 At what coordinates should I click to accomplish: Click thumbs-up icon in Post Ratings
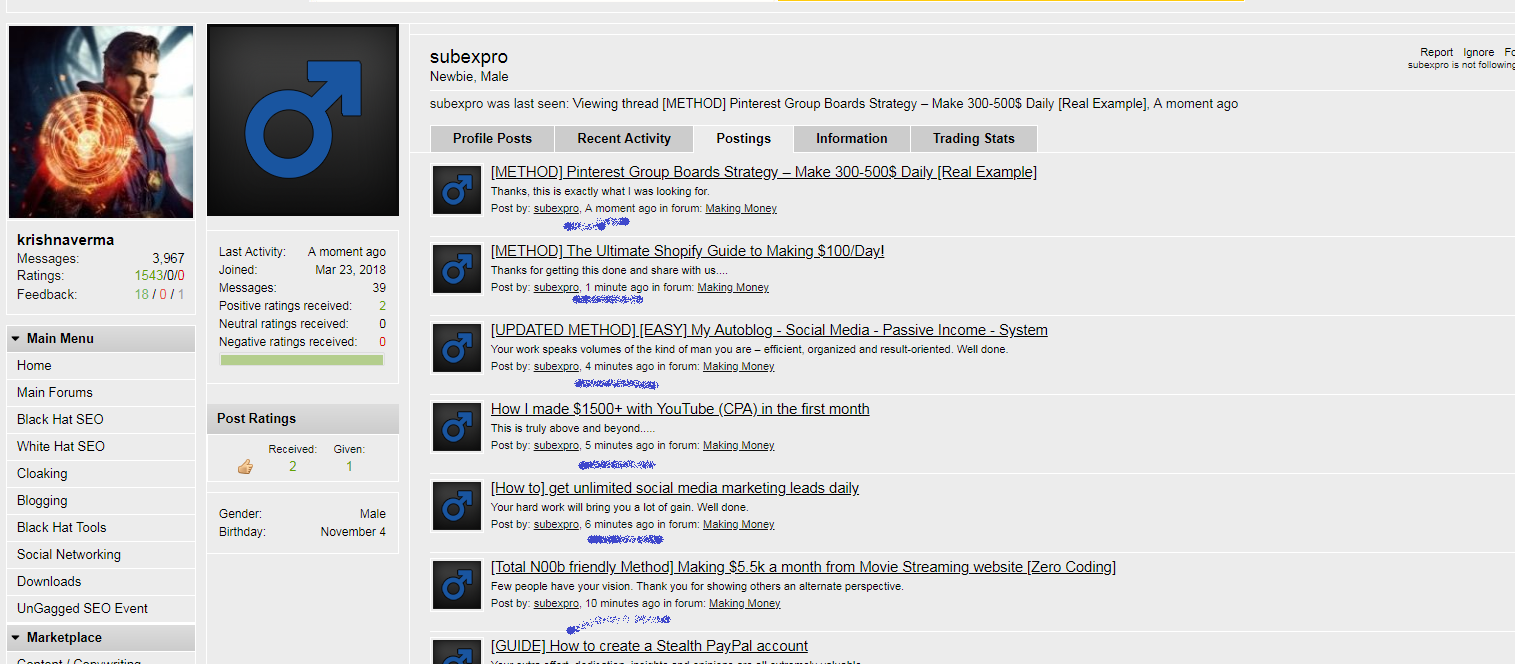pyautogui.click(x=245, y=467)
